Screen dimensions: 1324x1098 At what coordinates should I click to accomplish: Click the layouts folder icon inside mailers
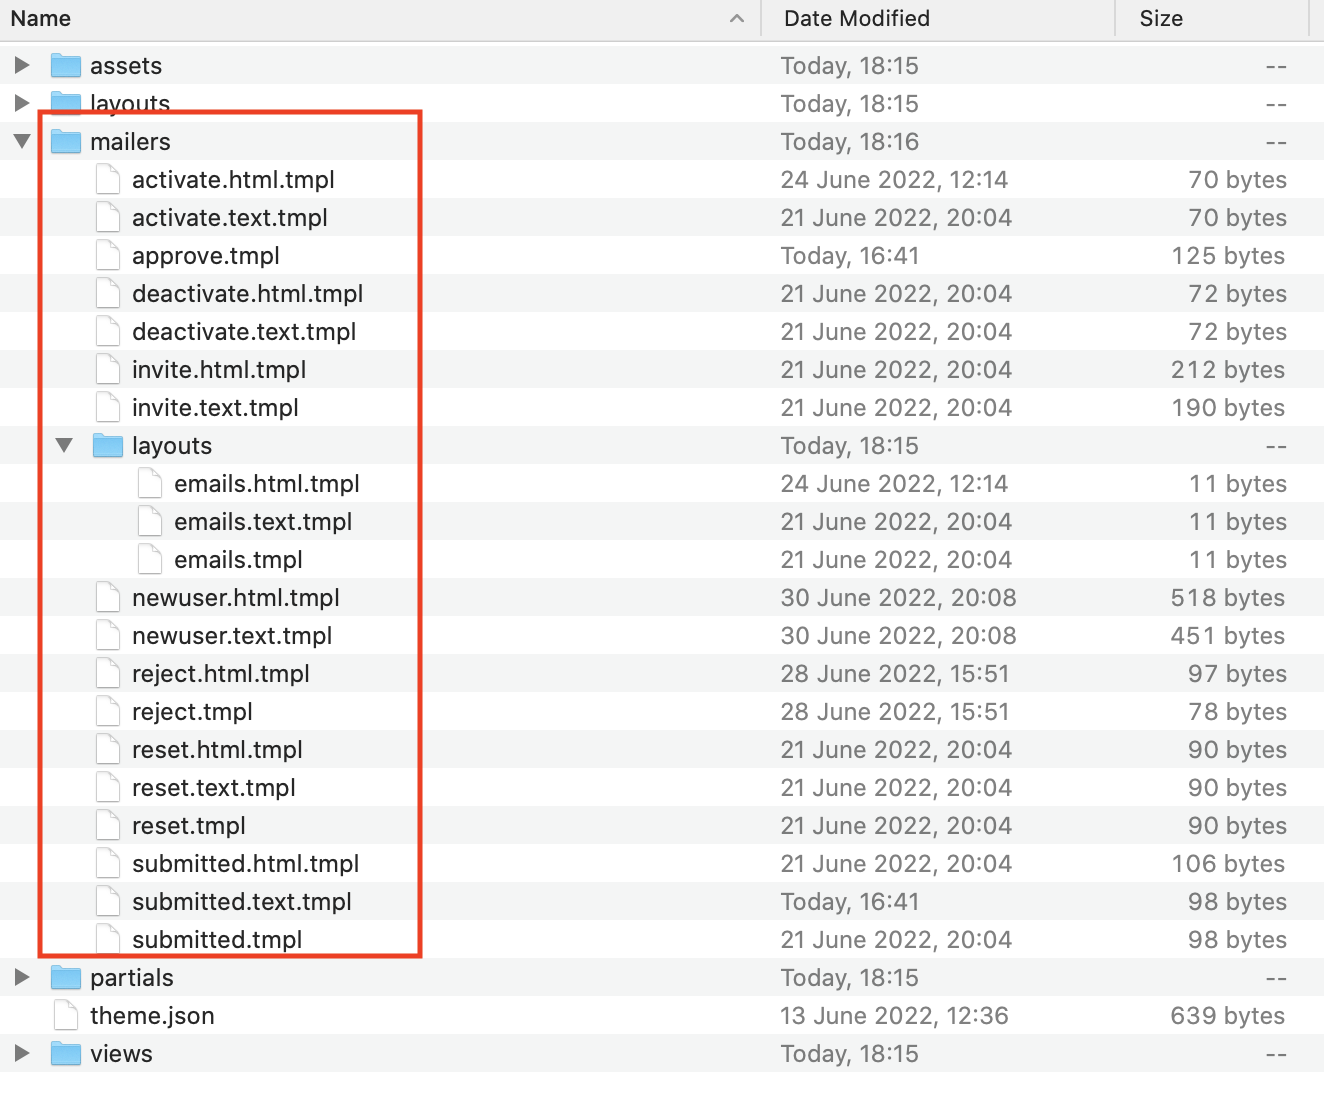[107, 445]
